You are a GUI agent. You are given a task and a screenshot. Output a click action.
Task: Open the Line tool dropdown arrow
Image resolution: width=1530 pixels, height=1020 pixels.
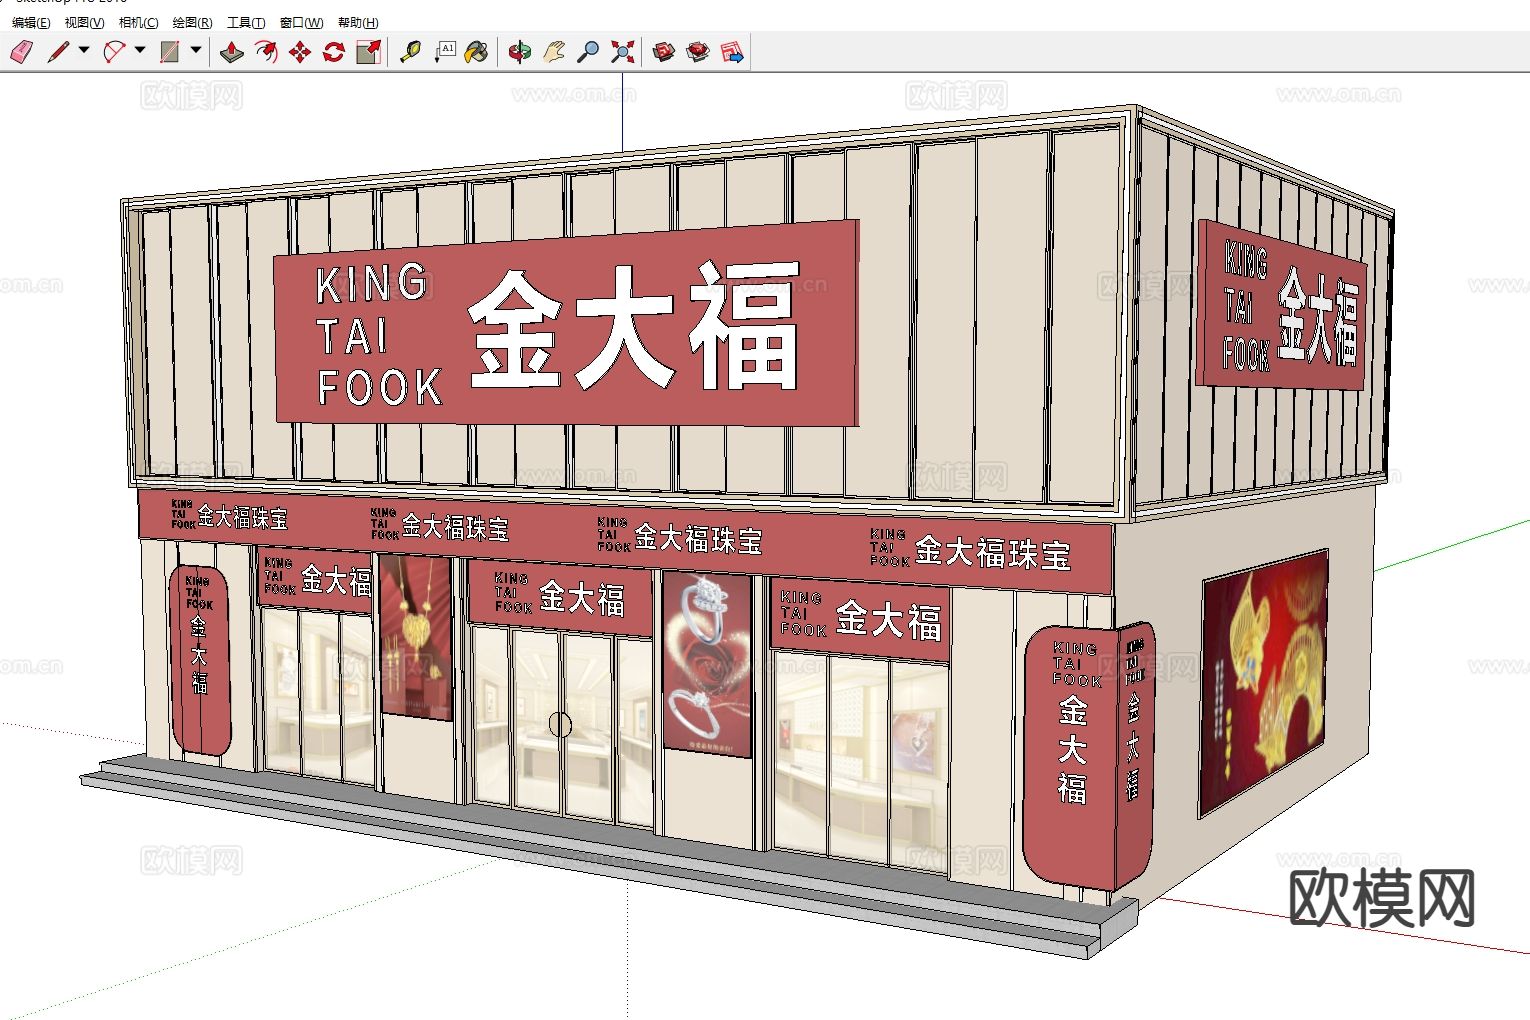[x=84, y=50]
